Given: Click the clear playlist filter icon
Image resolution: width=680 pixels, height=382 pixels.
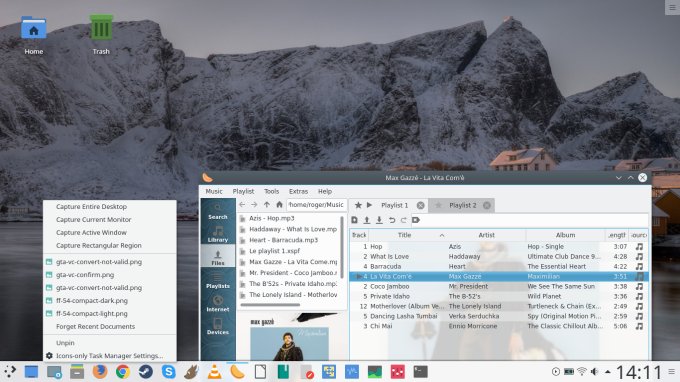Looking at the screenshot, I should (416, 220).
